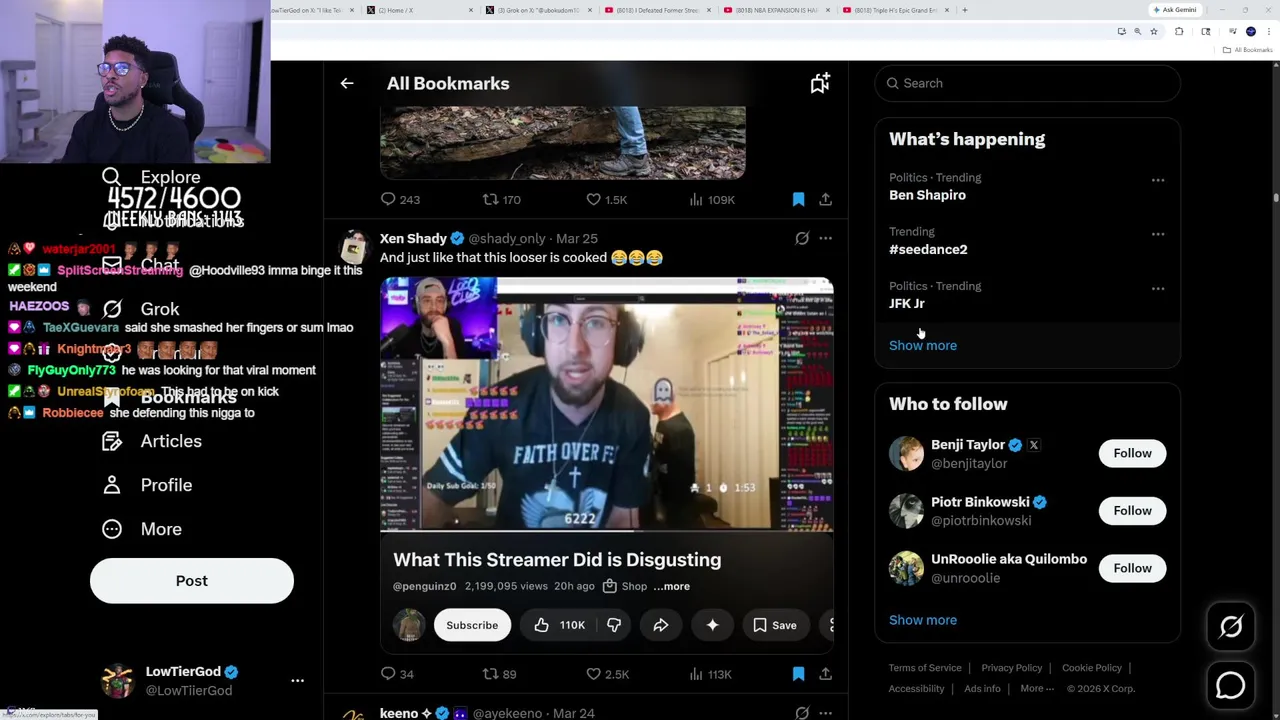
Task: Open options for Ben Shapiro trend
Action: 1158,180
